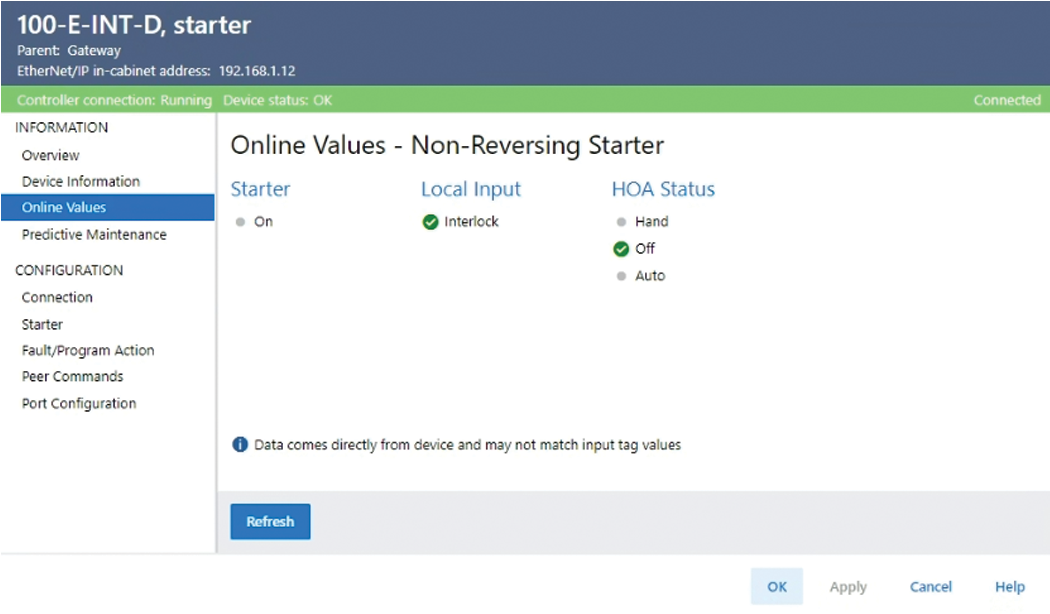1050x614 pixels.
Task: Open Port Configuration page
Action: (78, 403)
